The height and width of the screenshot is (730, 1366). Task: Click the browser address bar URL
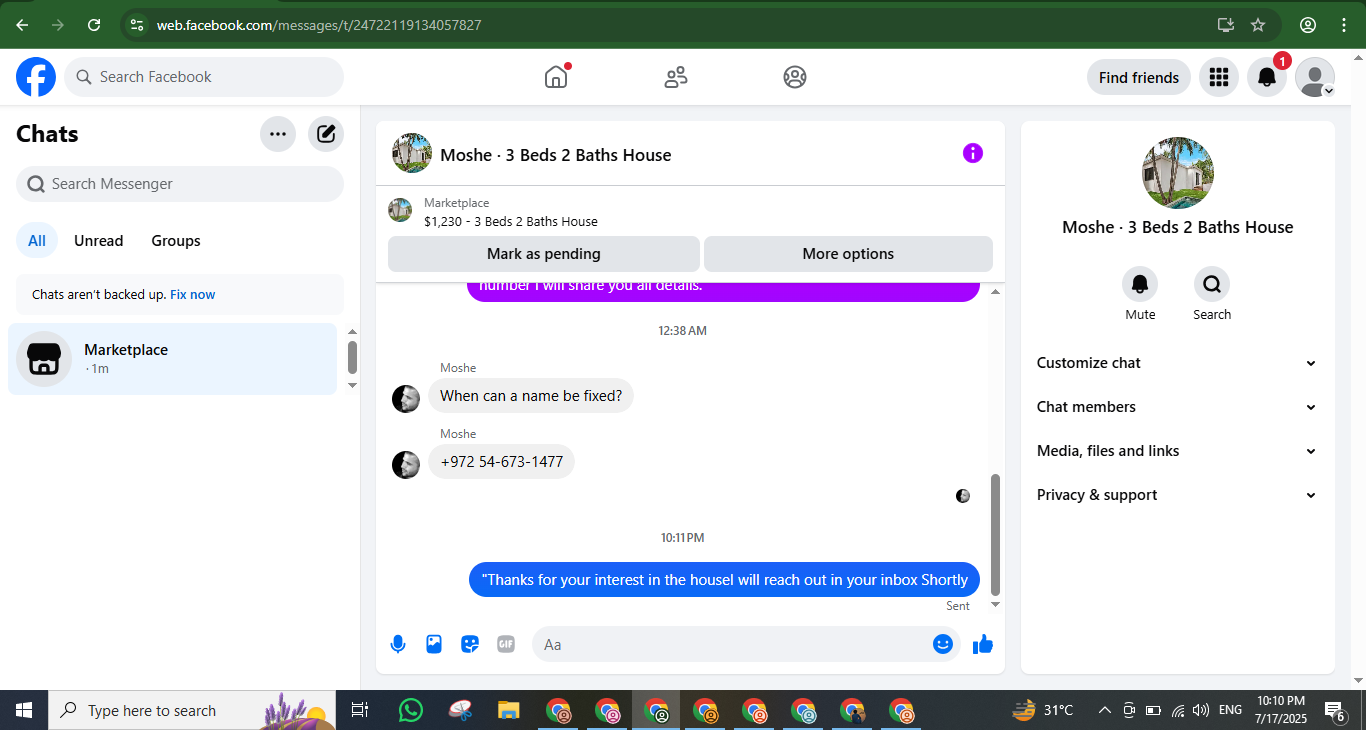(319, 25)
